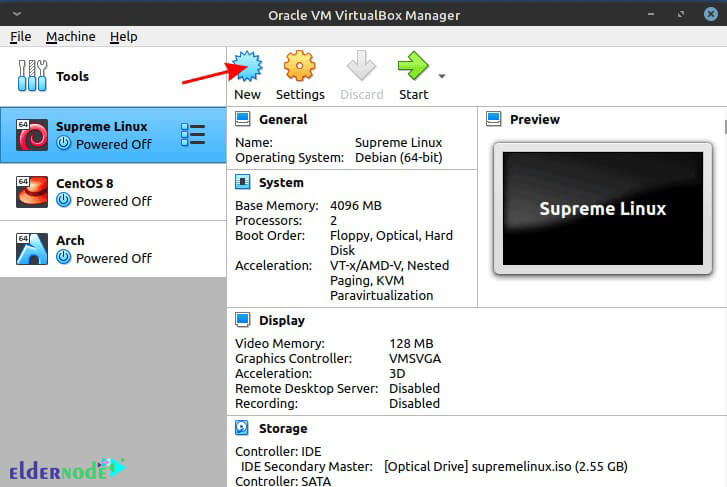
Task: Open Settings gear icon in toolbar
Action: [300, 66]
